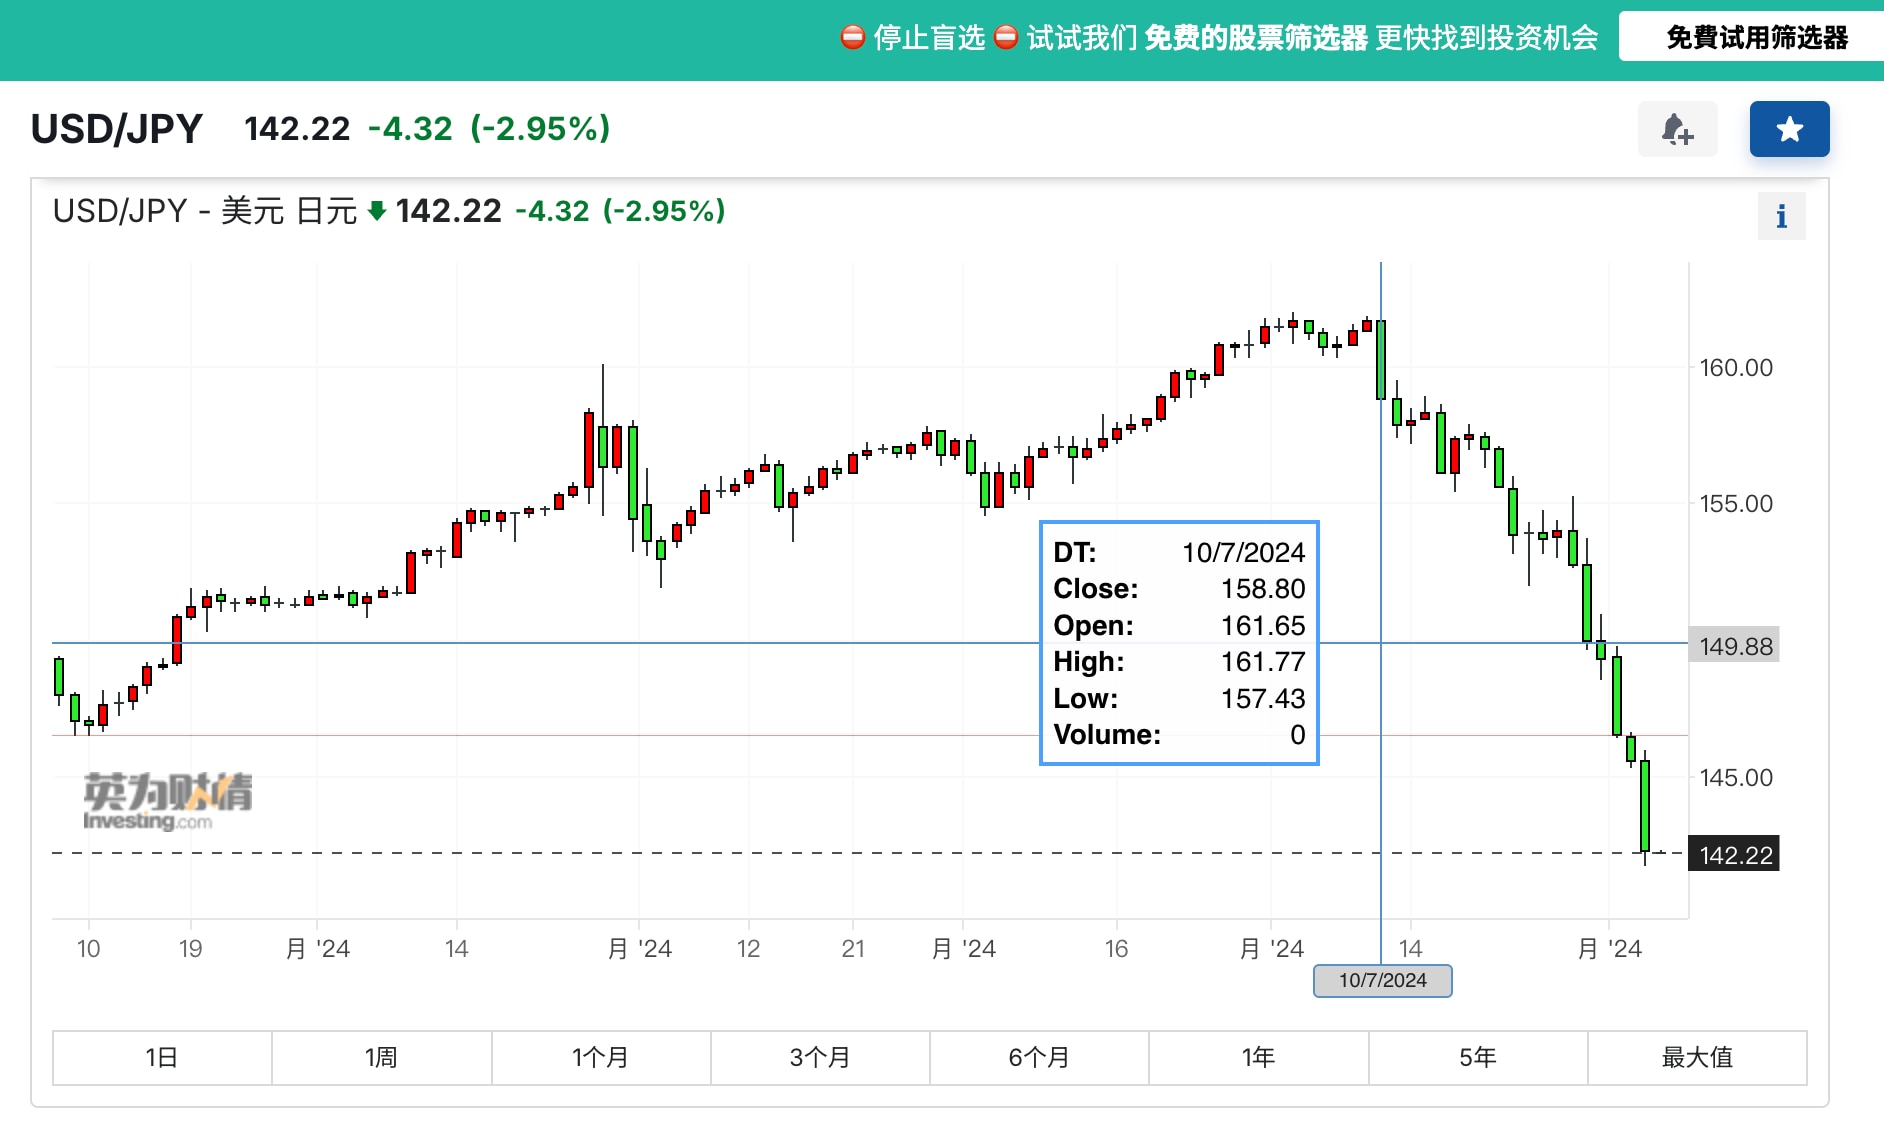The width and height of the screenshot is (1884, 1134).
Task: Click the Open: 161.65 tooltip value
Action: point(1263,626)
